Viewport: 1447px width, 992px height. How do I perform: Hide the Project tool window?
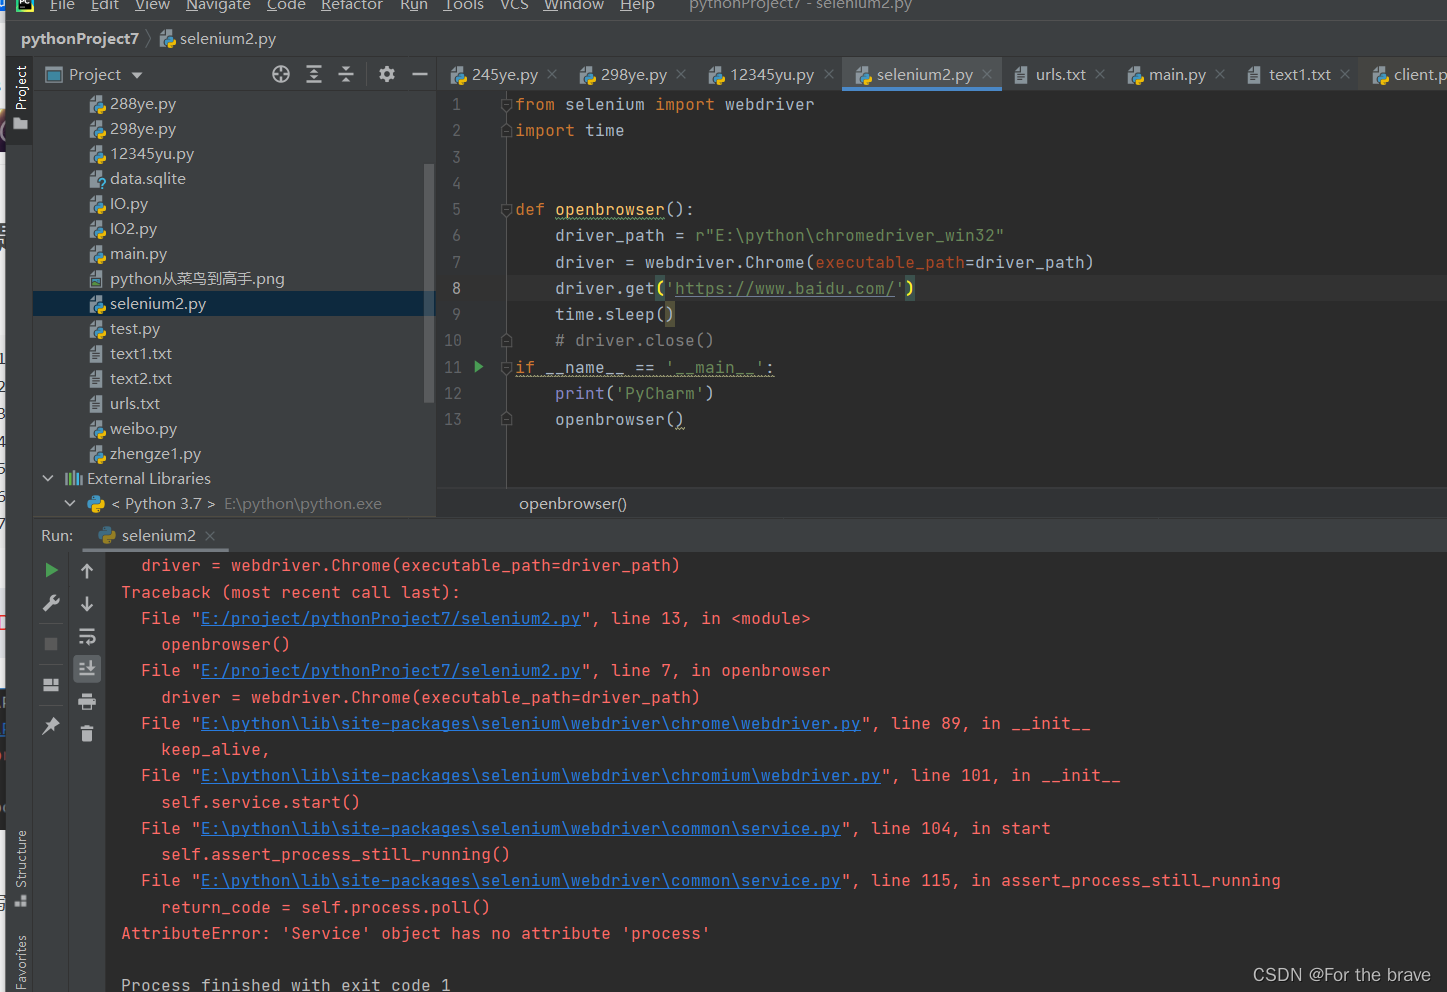pyautogui.click(x=420, y=74)
